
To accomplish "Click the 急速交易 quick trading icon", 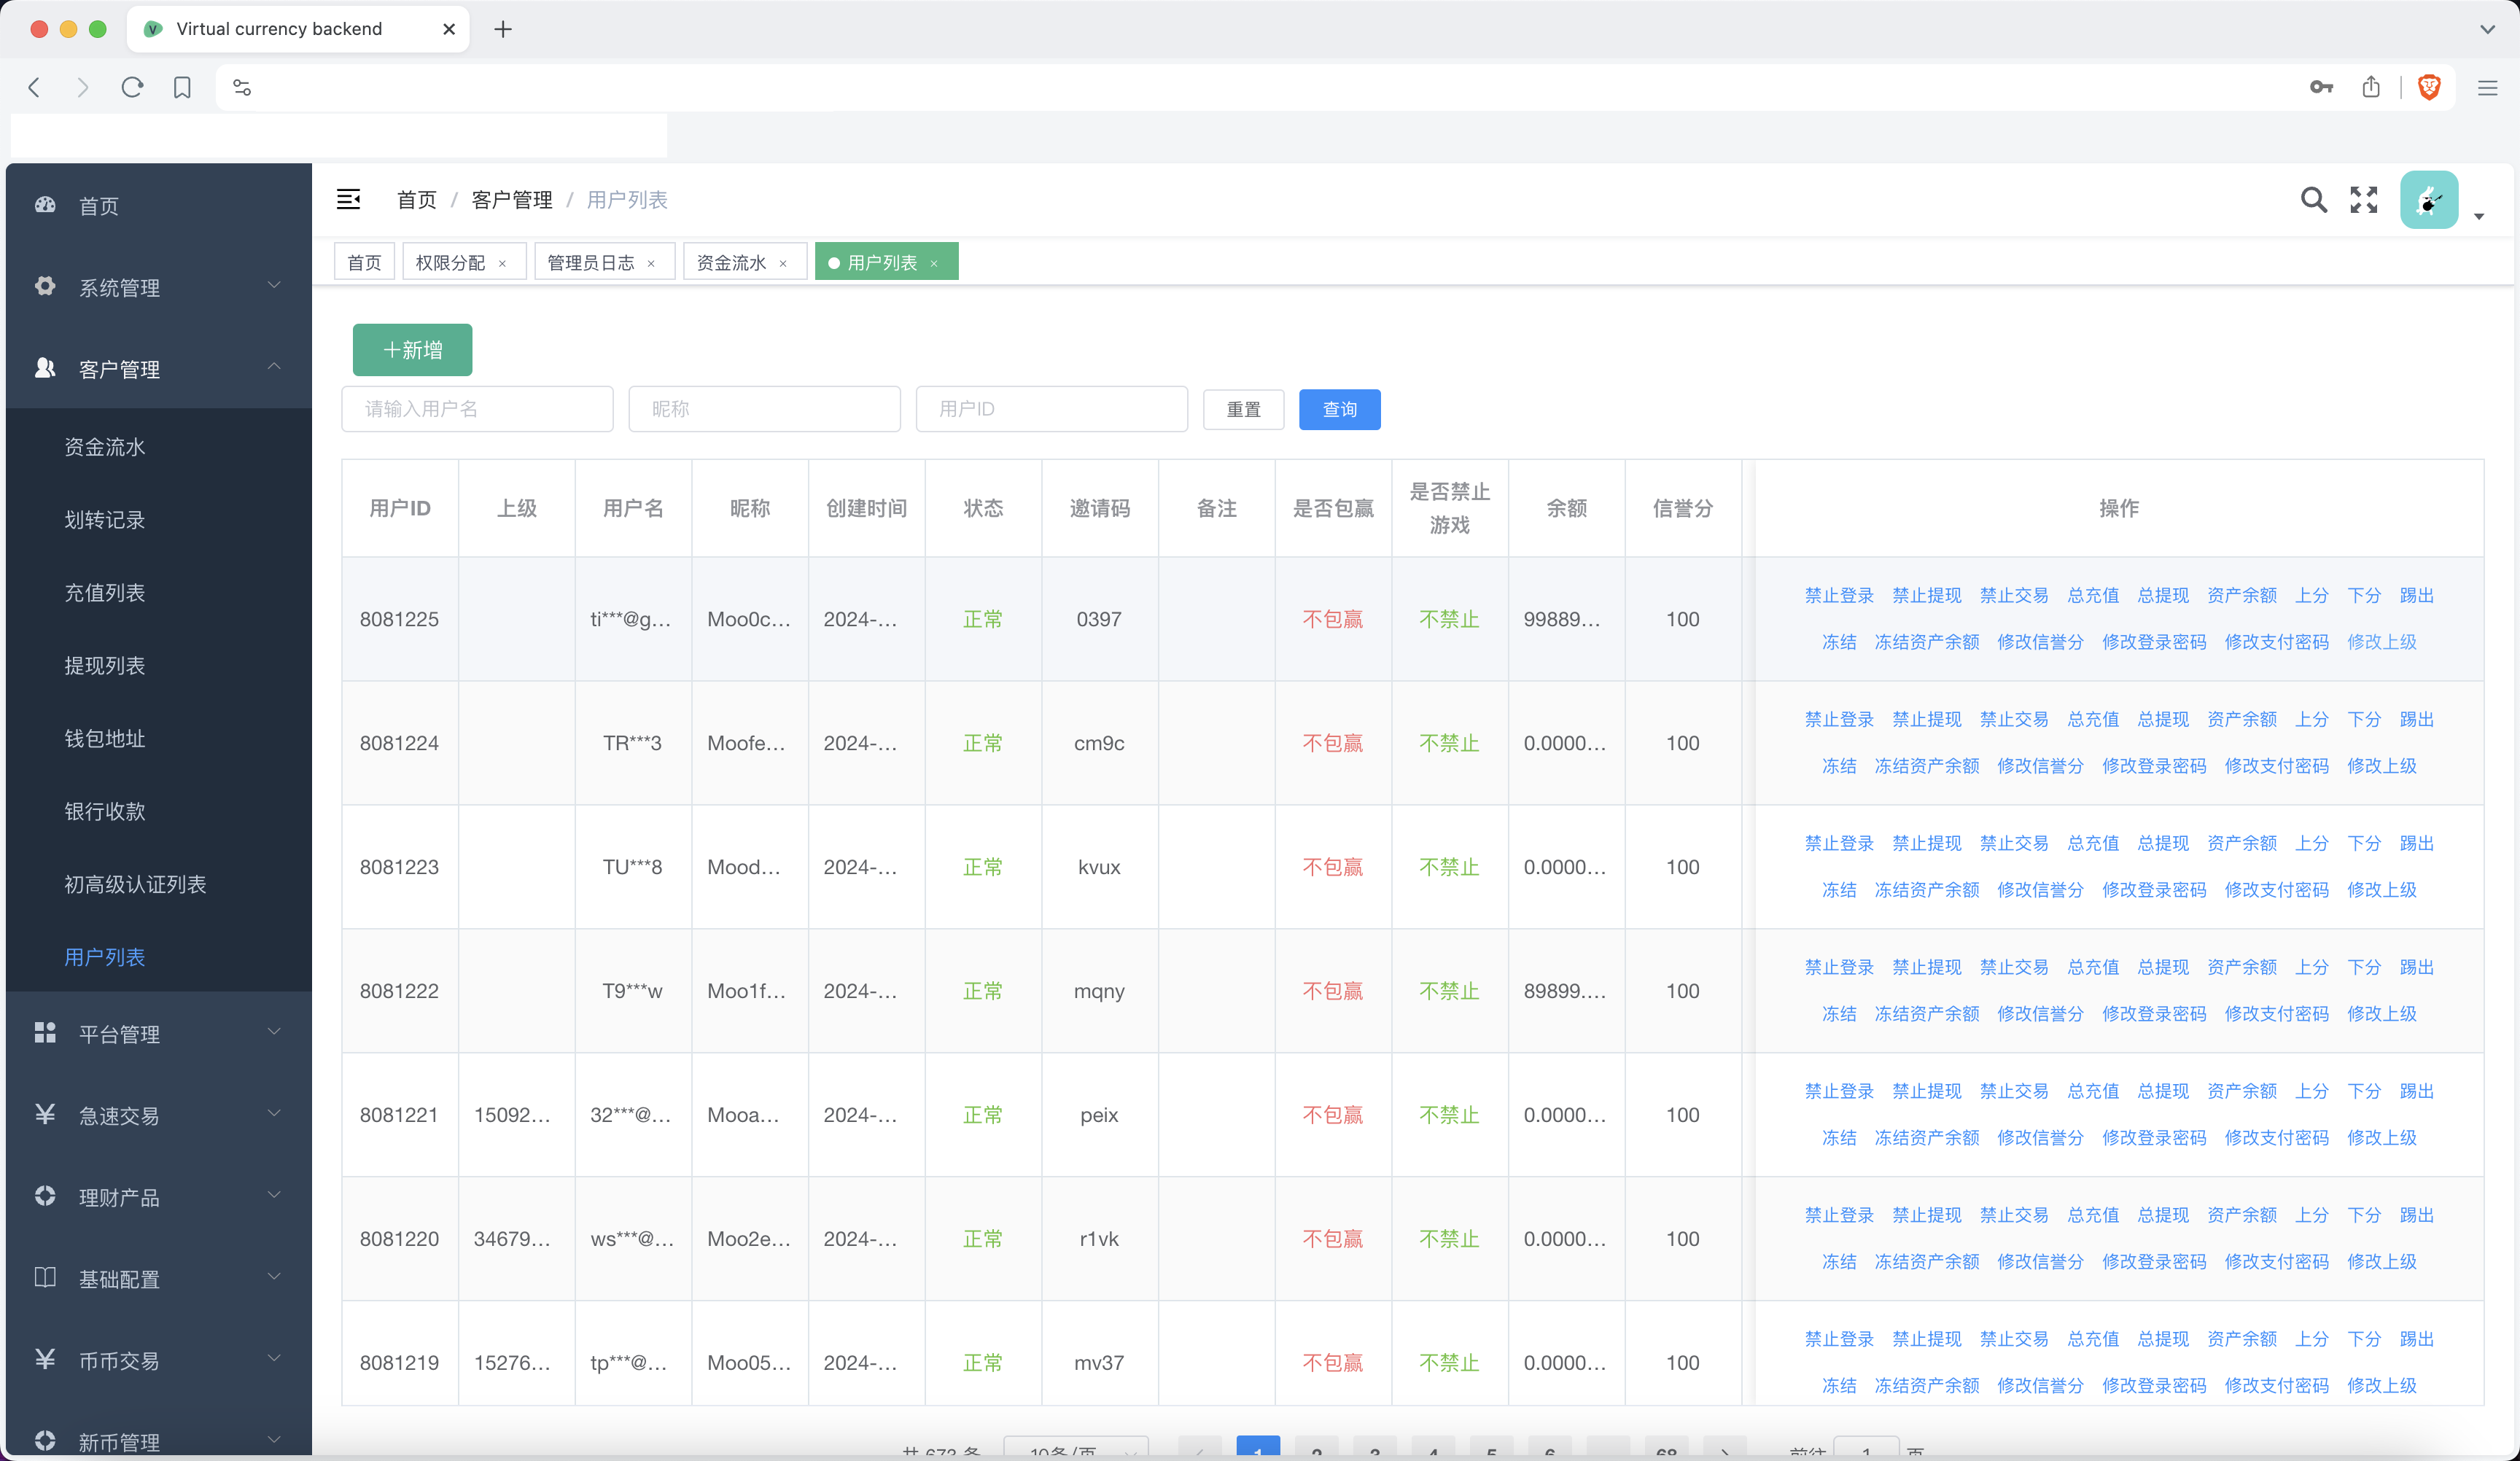I will click(44, 1113).
